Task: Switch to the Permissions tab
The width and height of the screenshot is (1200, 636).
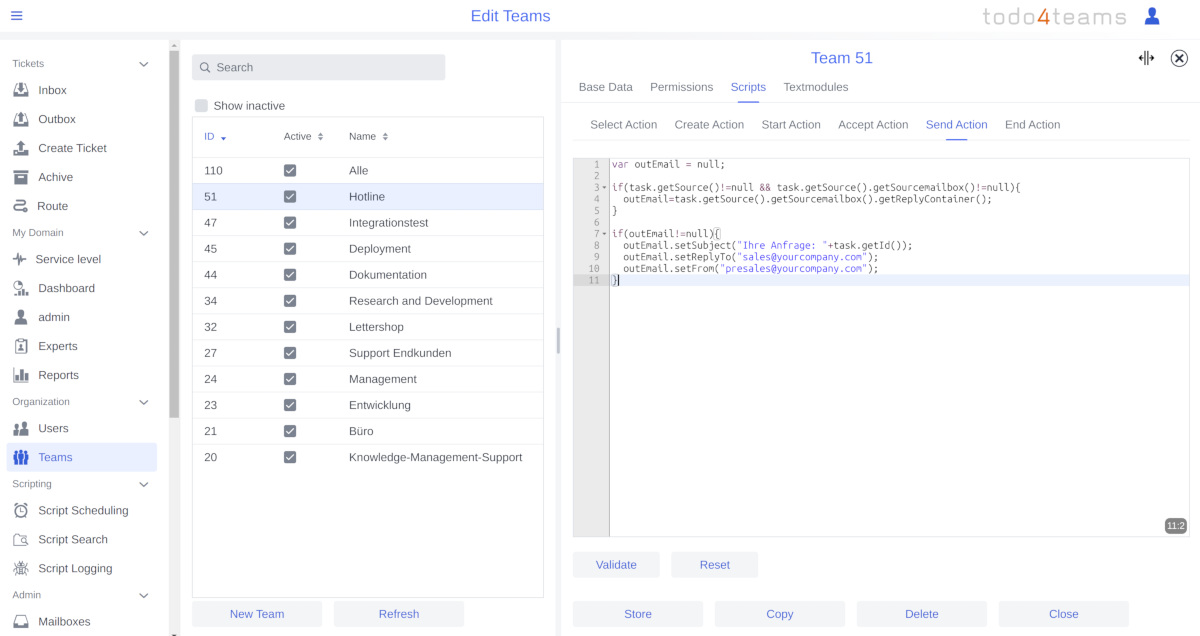Action: (681, 87)
